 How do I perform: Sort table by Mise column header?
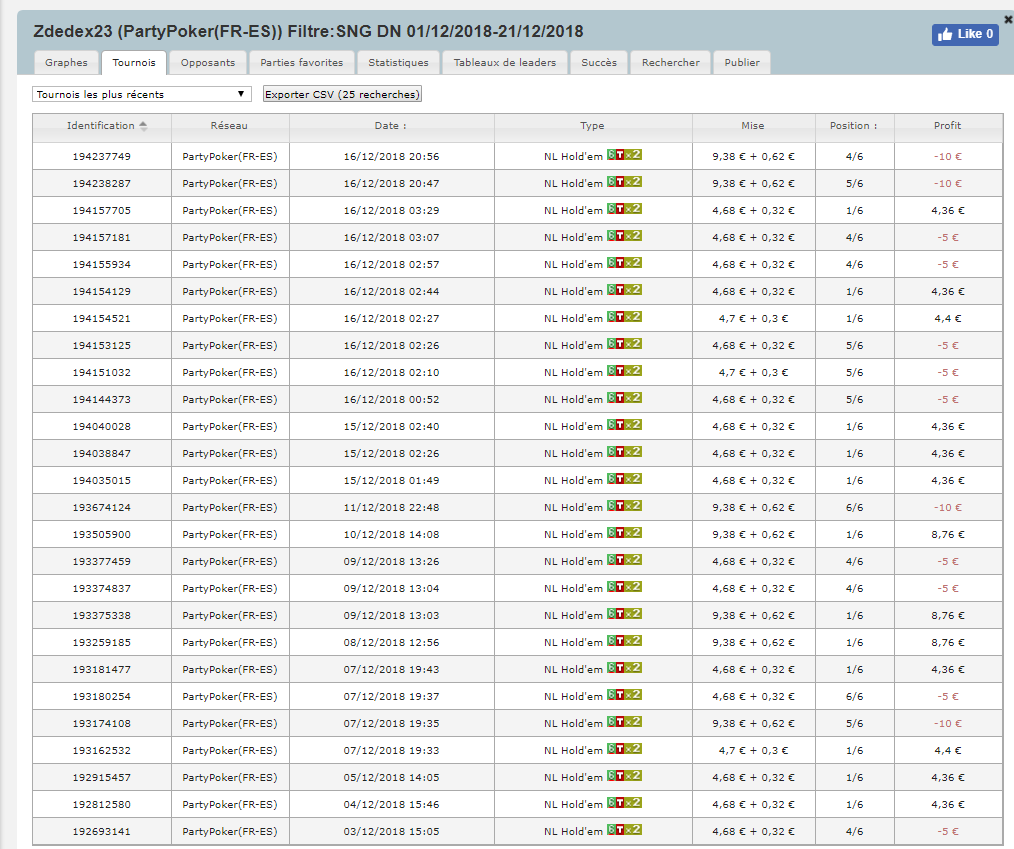click(753, 126)
